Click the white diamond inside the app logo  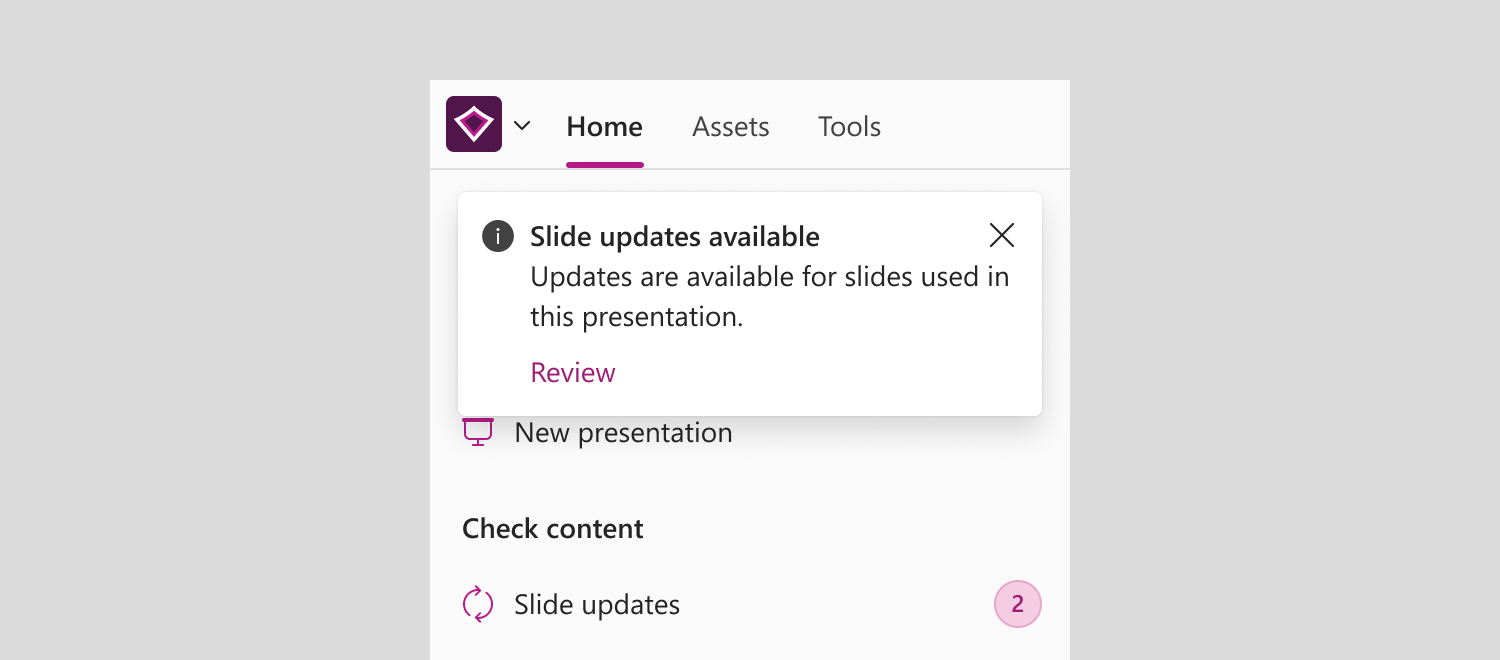474,124
